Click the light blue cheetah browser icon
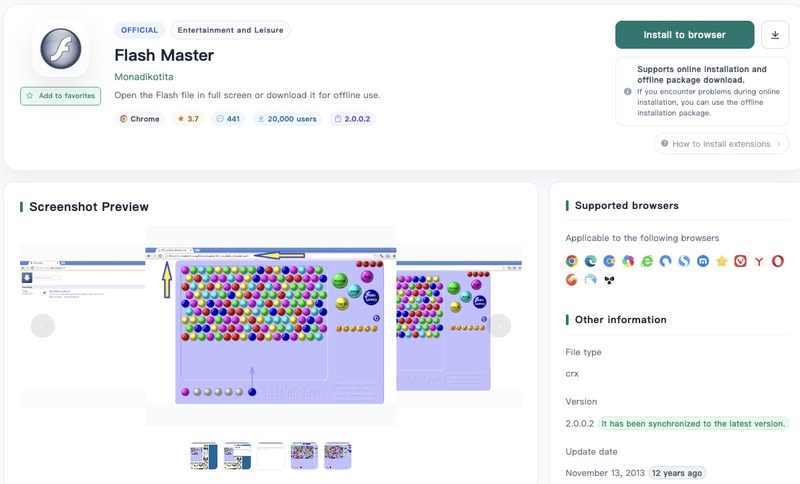This screenshot has height=484, width=800. [591, 279]
